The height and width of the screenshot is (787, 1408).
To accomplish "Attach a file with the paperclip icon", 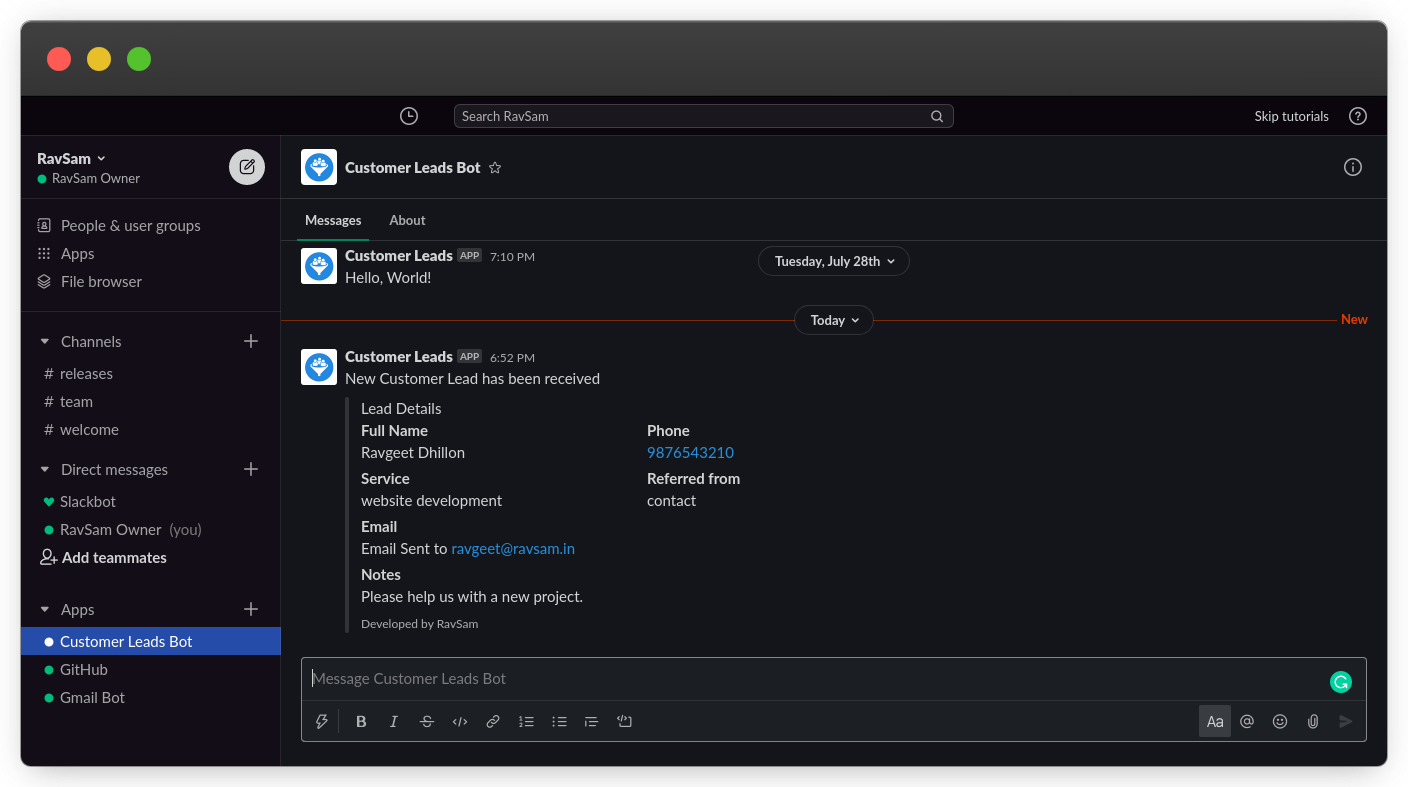I will coord(1312,721).
